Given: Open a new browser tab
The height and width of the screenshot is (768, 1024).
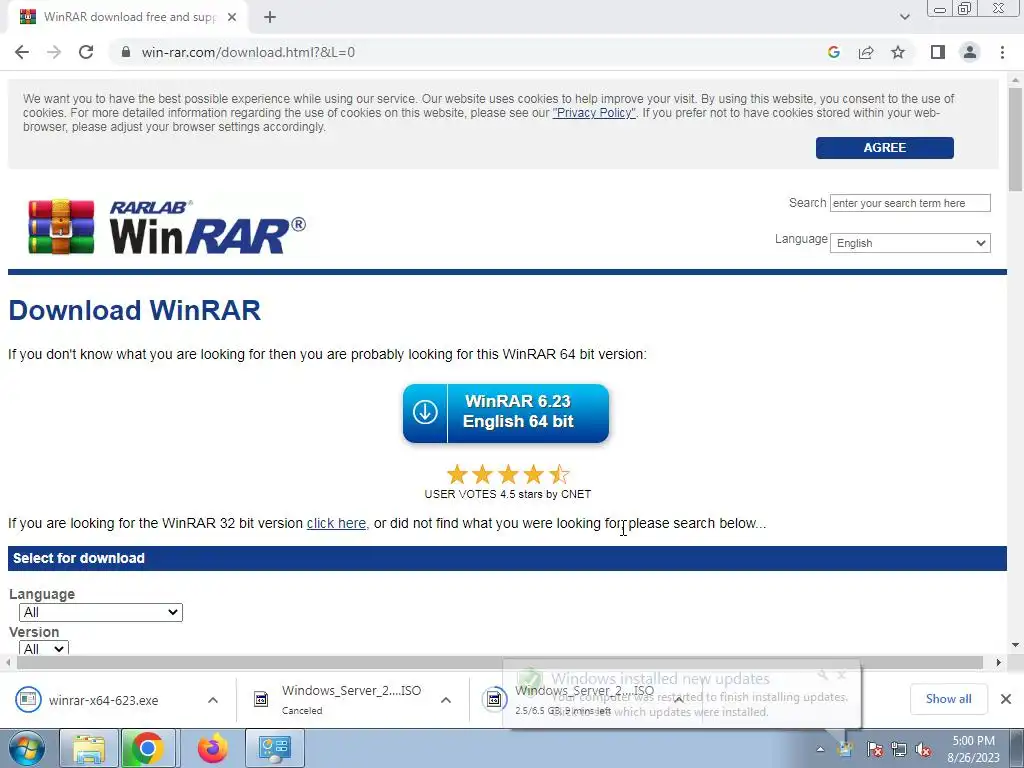Looking at the screenshot, I should pyautogui.click(x=270, y=18).
